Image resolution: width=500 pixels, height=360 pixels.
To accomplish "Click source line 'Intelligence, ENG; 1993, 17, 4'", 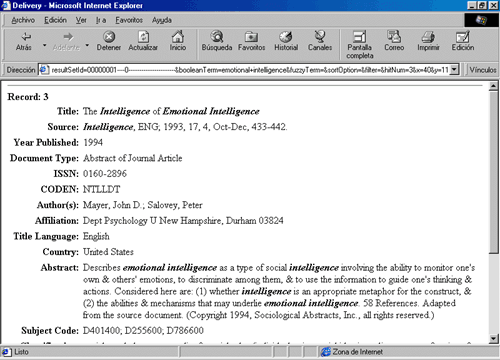I will pyautogui.click(x=147, y=127).
